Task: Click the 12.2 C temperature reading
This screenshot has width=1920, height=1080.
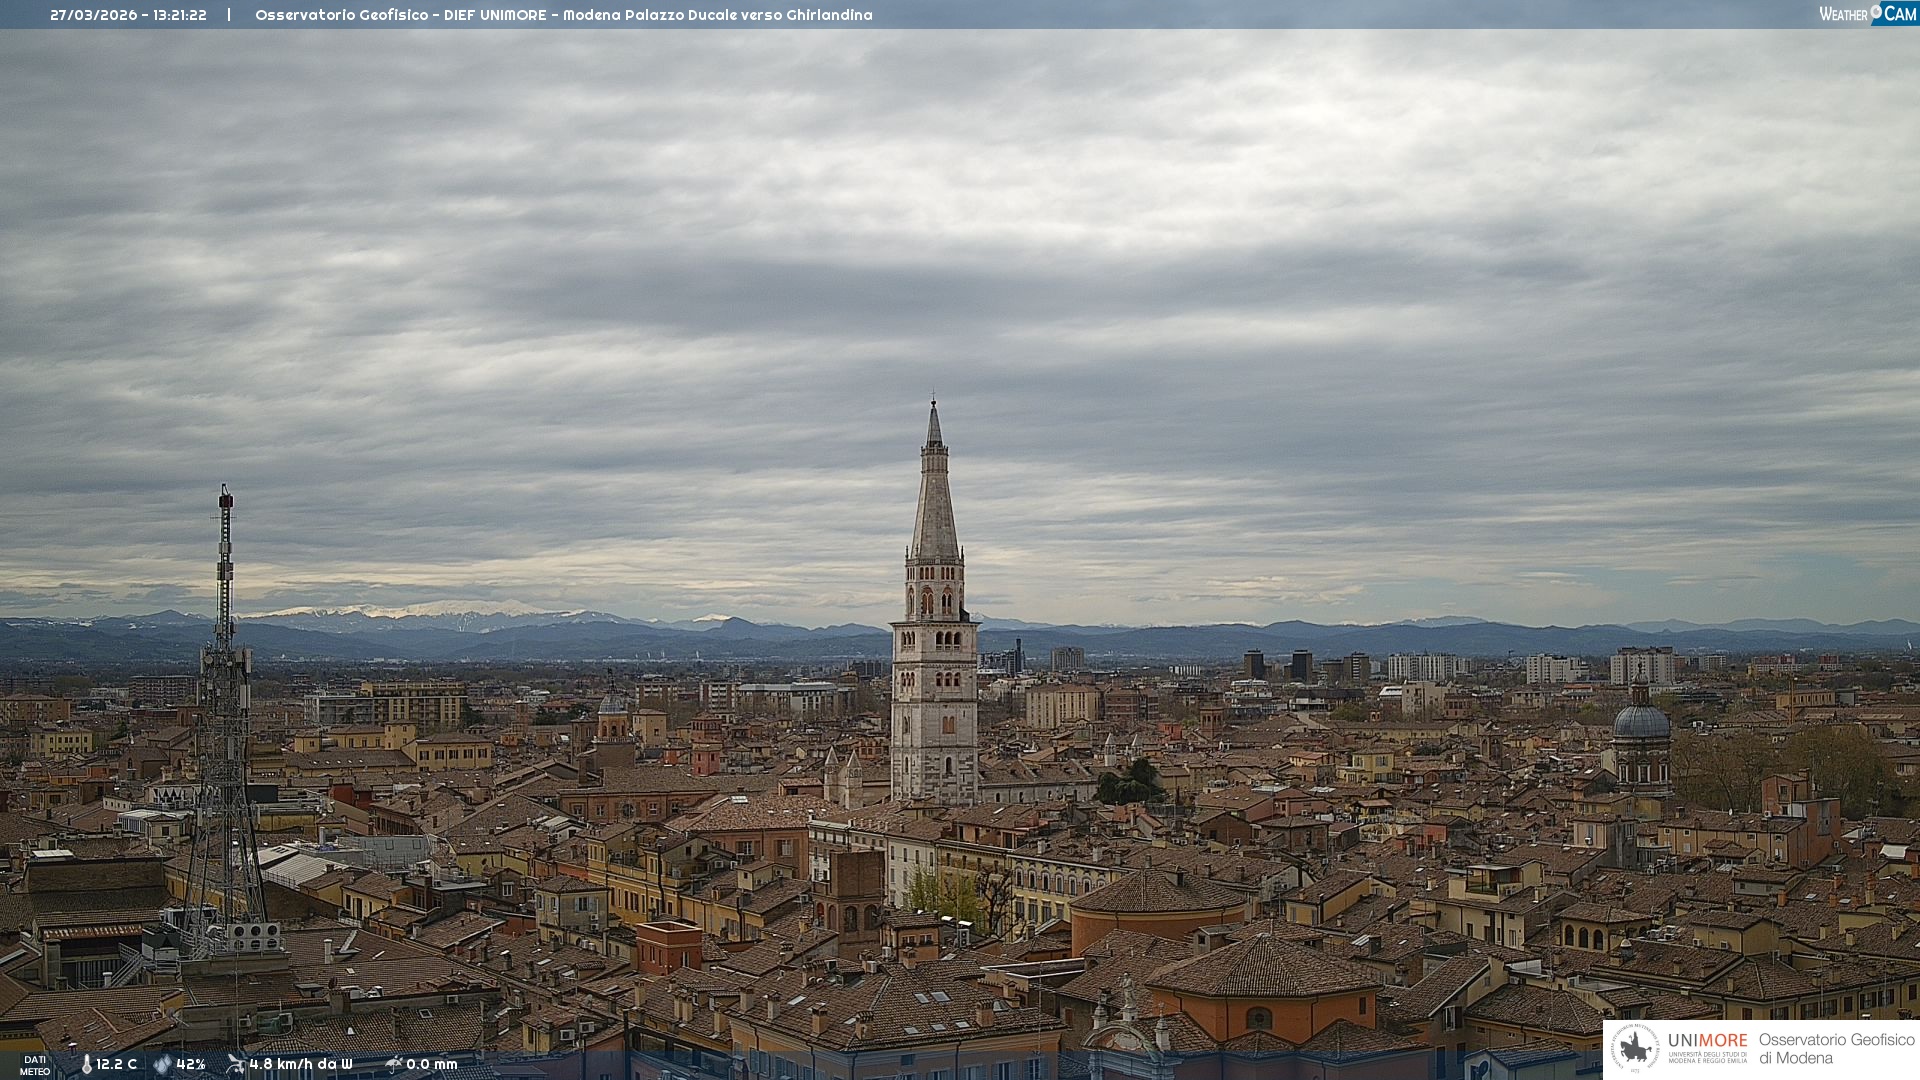Action: [117, 1064]
